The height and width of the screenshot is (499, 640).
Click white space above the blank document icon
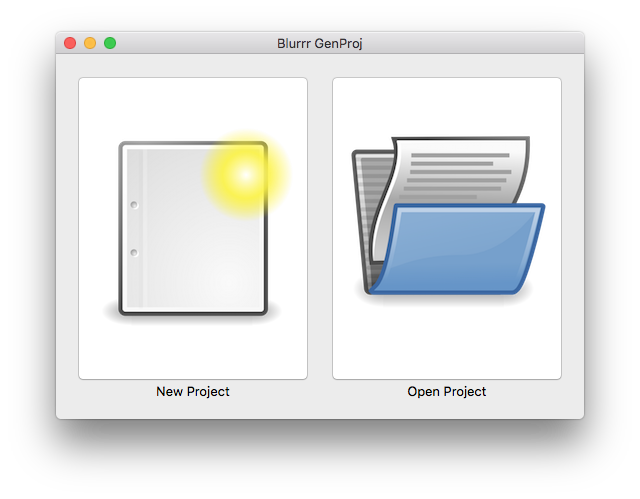coord(192,105)
